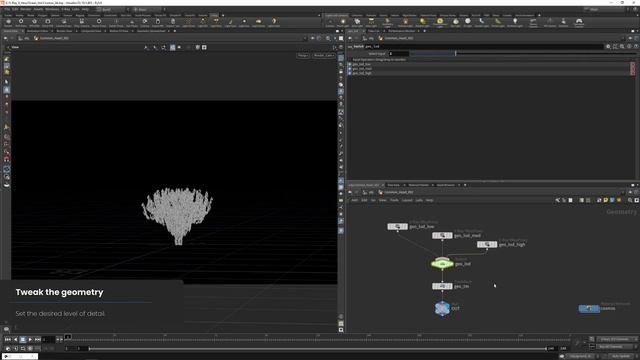This screenshot has height=360, width=640.
Task: Create a Volume Light from the shelf
Action: pyautogui.click(x=405, y=22)
